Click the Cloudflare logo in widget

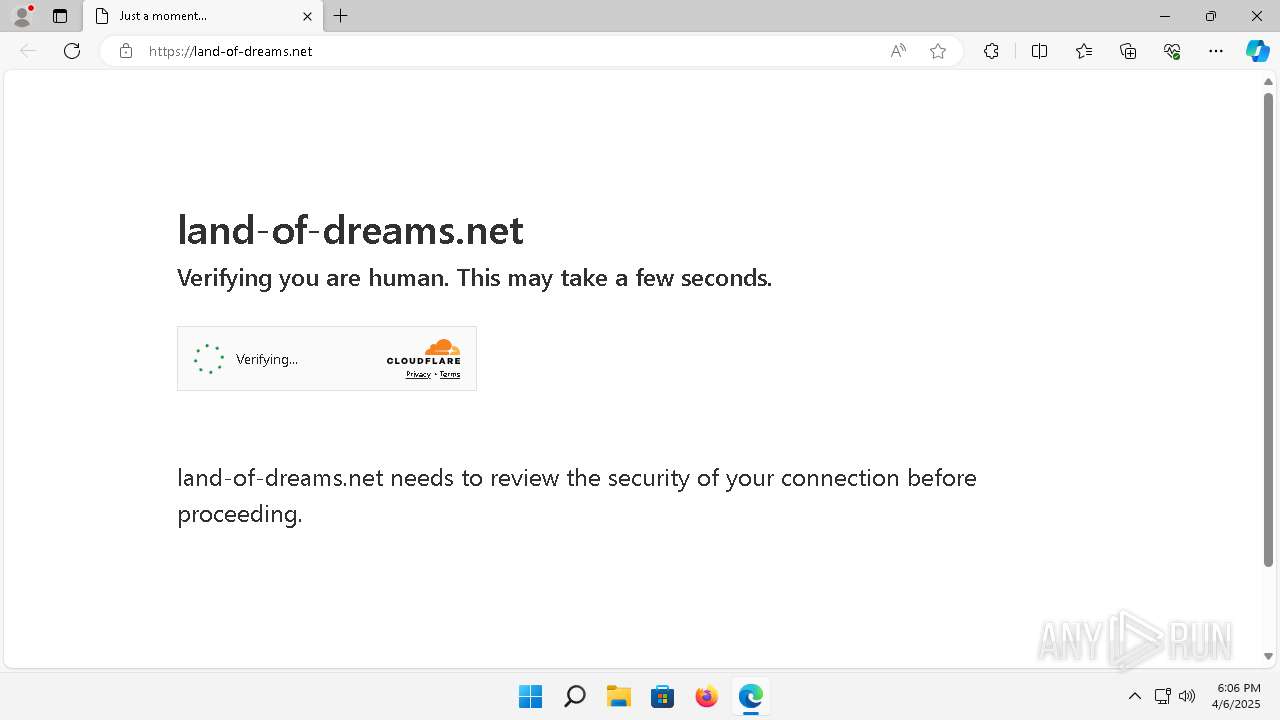[424, 352]
